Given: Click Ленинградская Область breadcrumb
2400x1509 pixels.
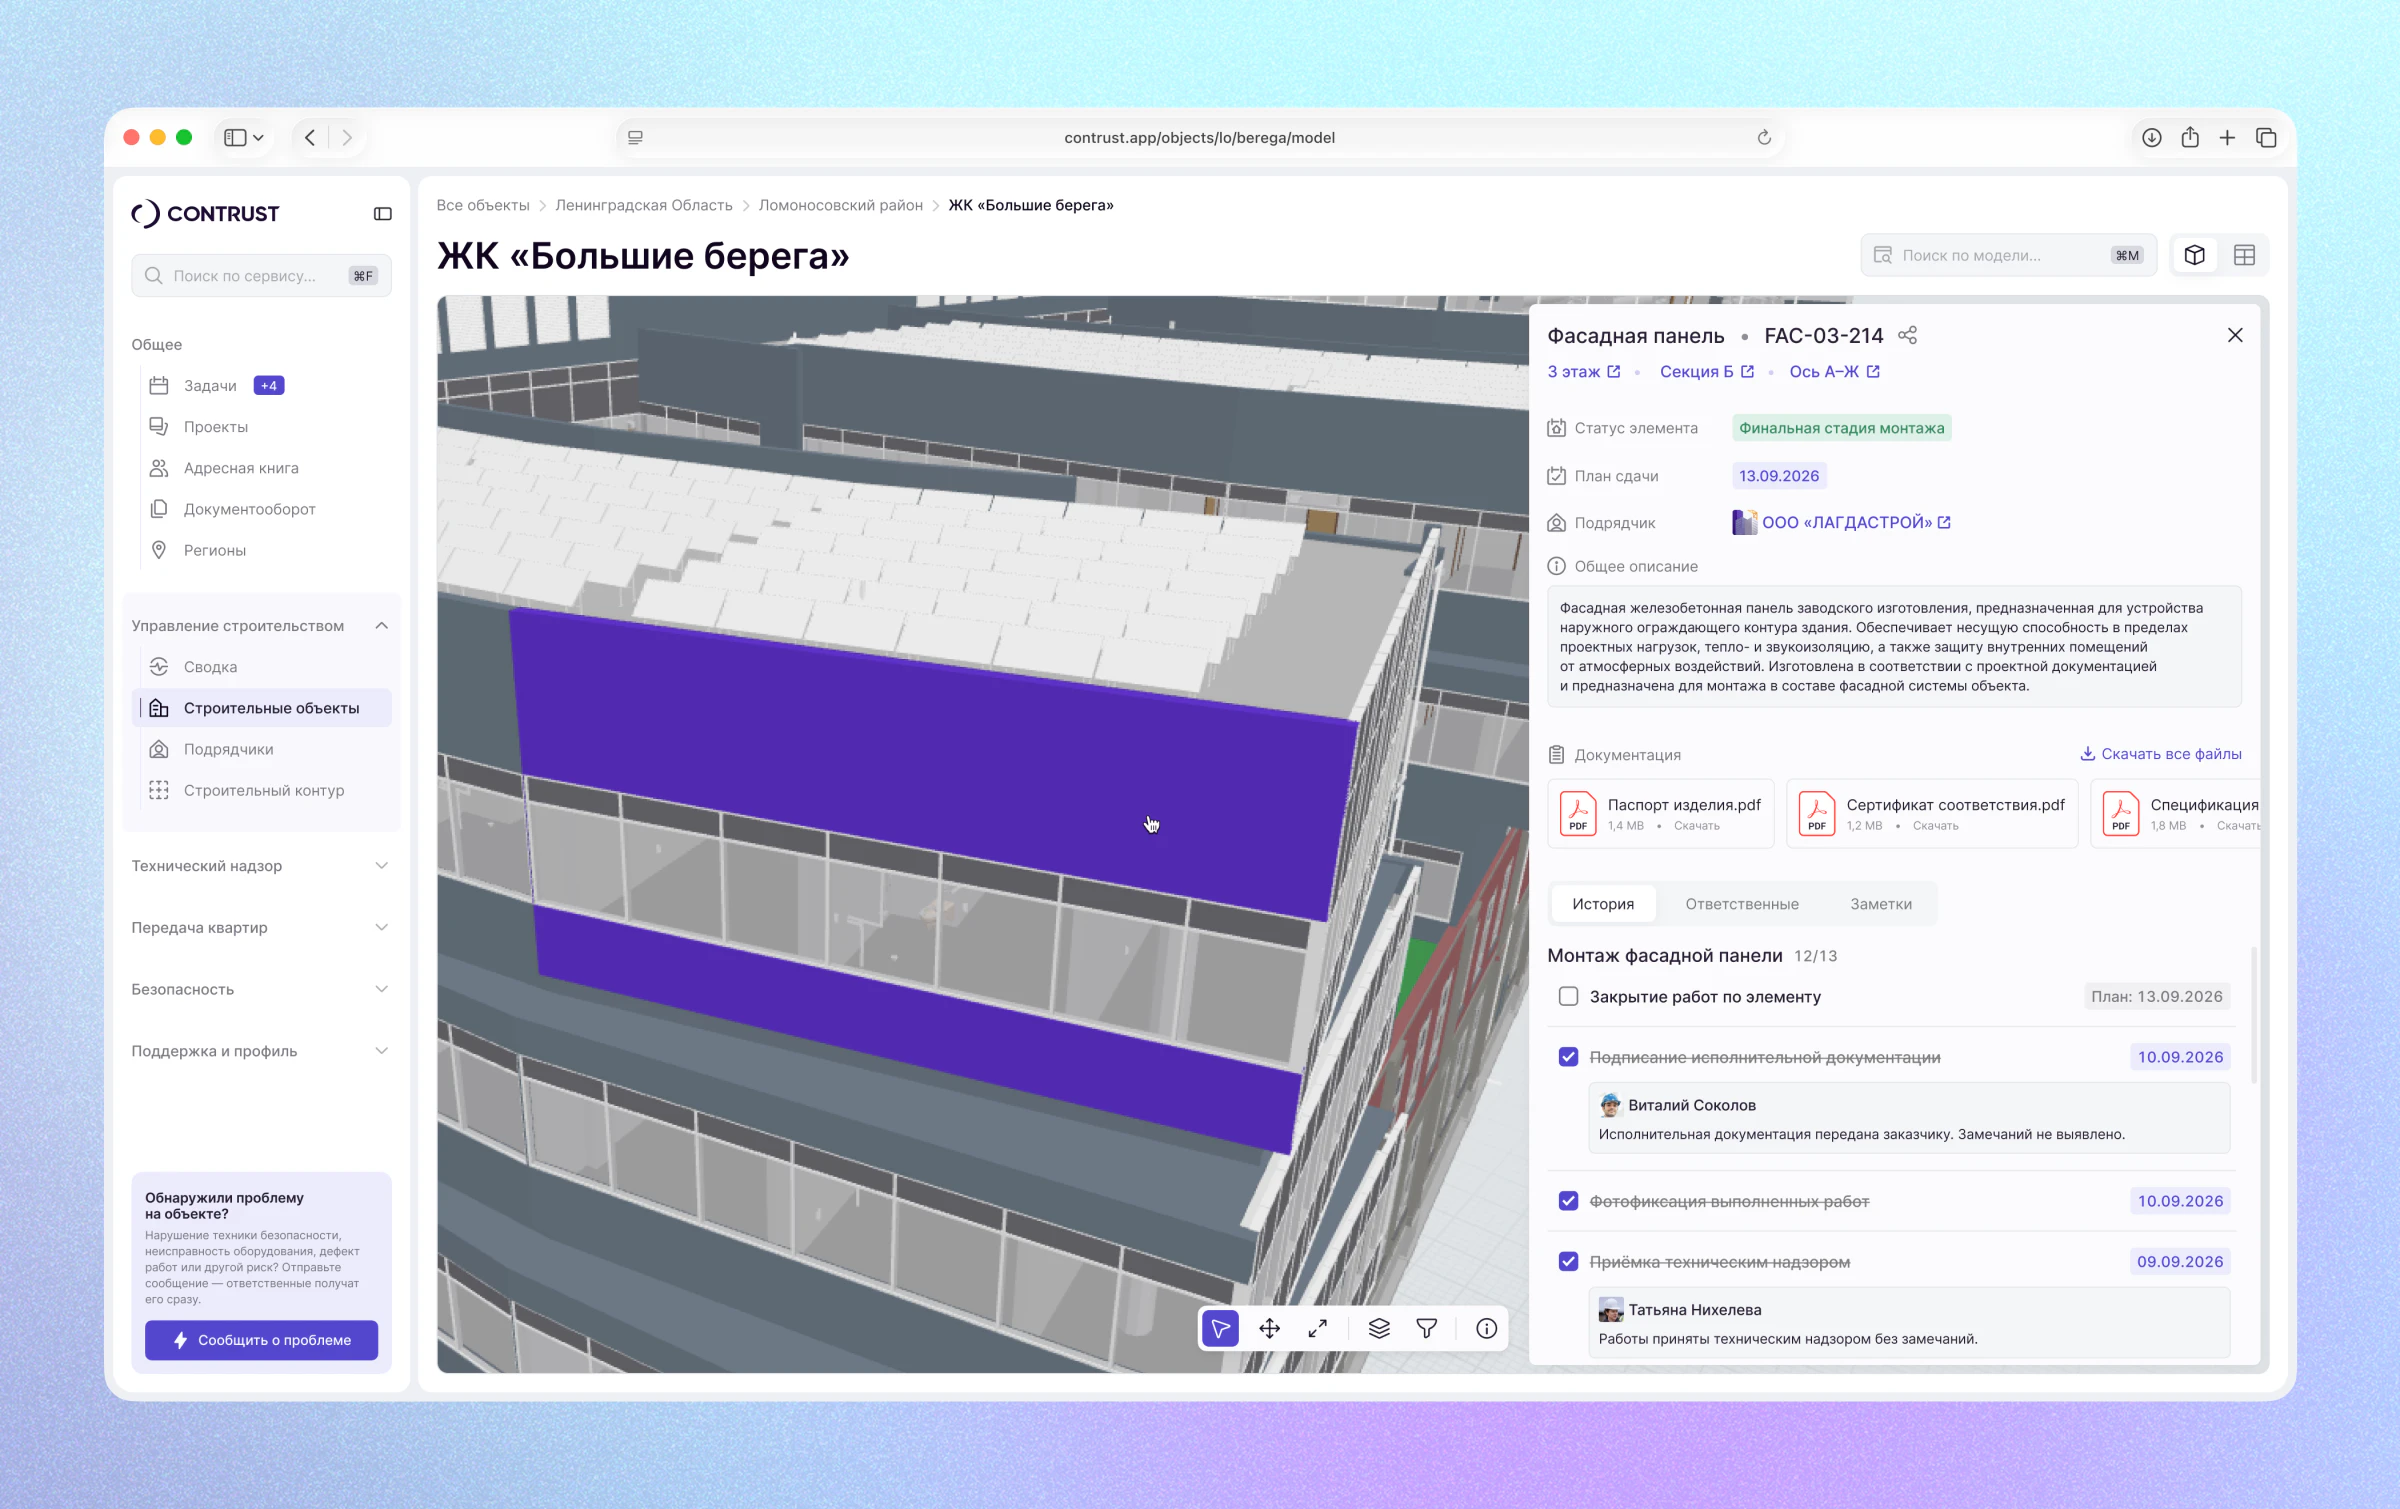Looking at the screenshot, I should 644,205.
